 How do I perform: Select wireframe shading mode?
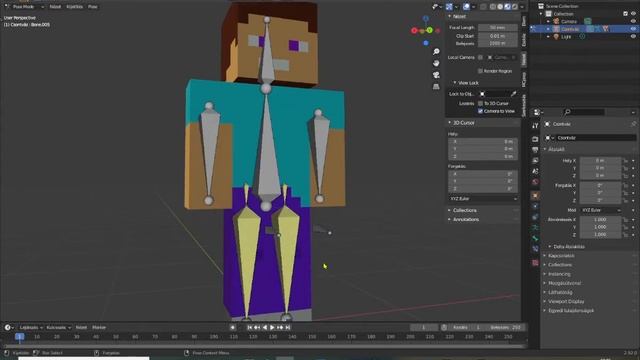pyautogui.click(x=493, y=7)
